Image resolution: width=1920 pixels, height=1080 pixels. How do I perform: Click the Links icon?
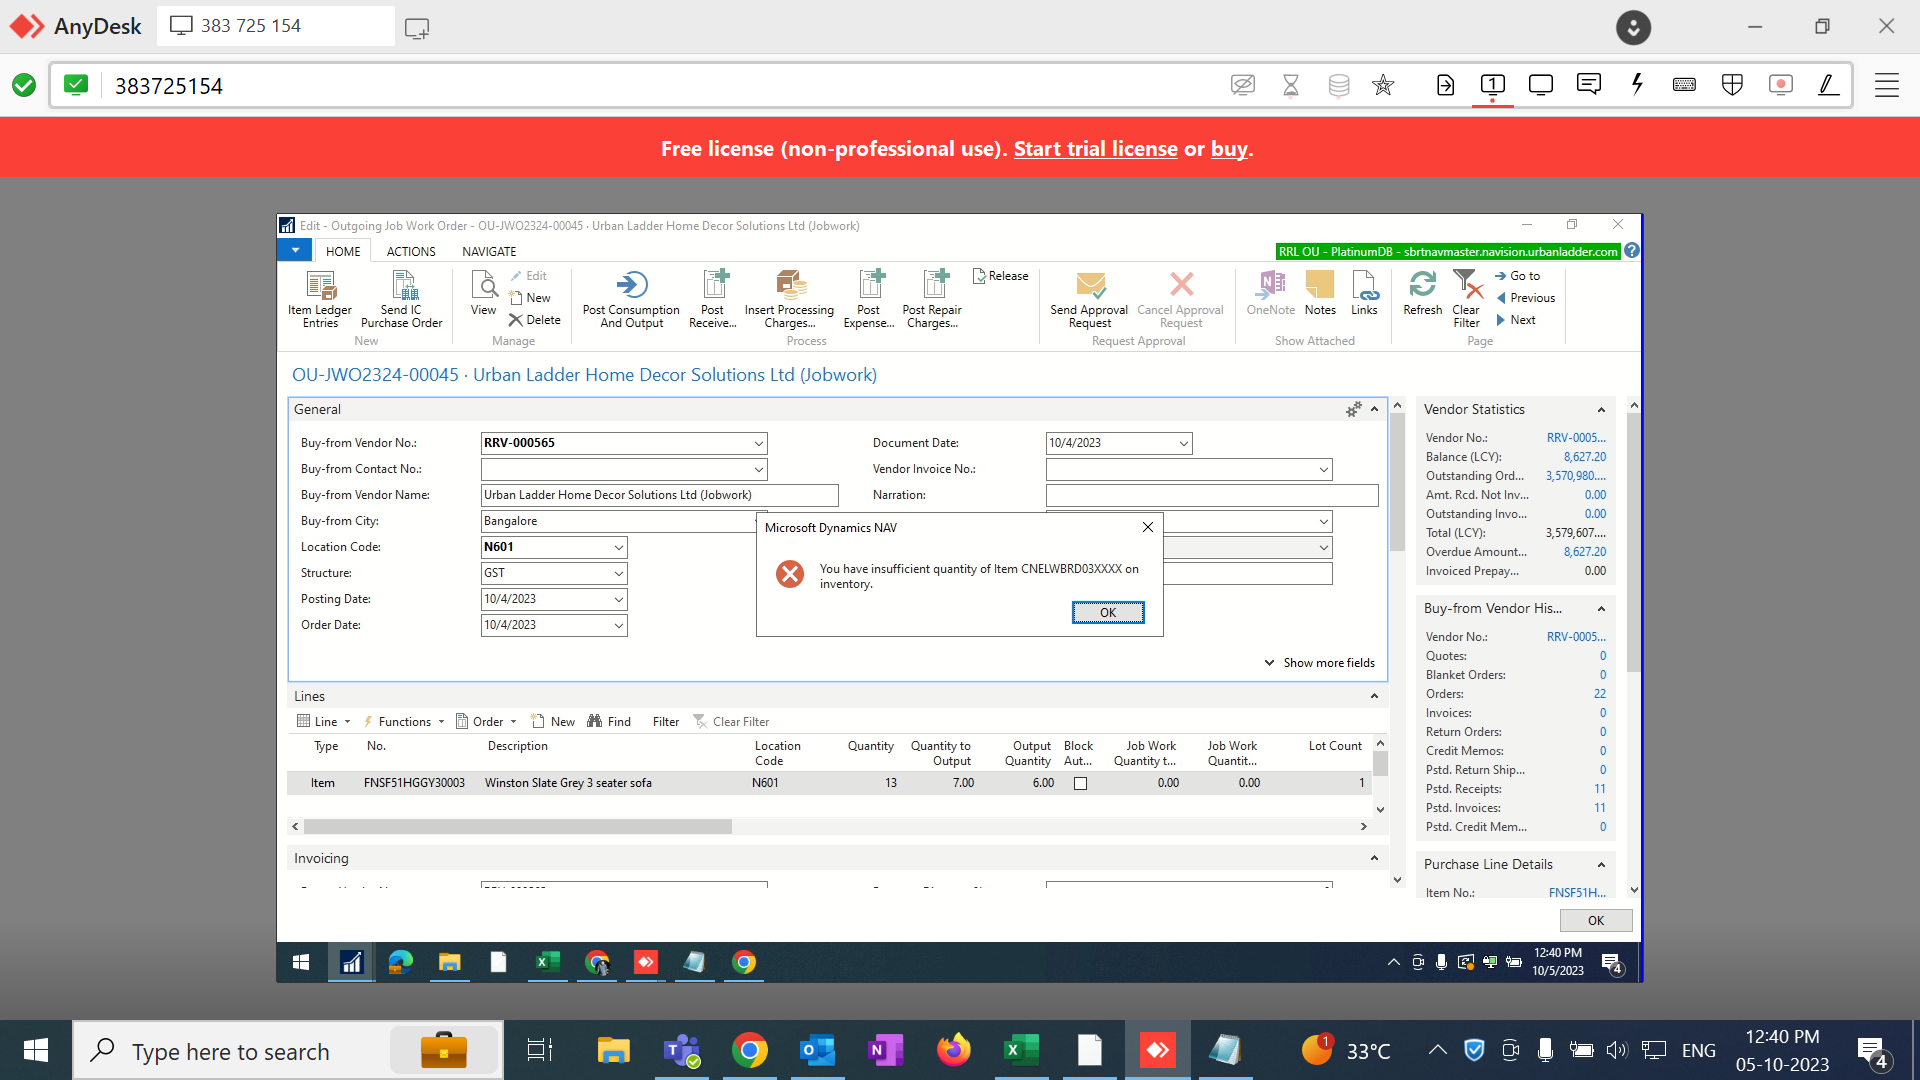coord(1364,297)
